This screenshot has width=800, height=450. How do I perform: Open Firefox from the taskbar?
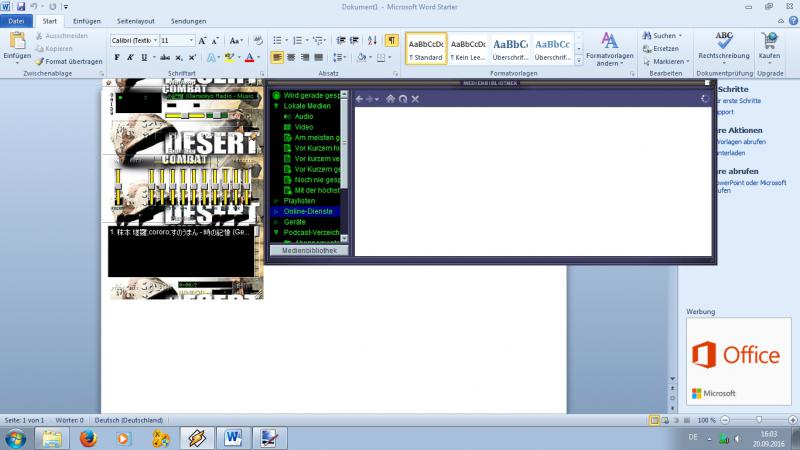tap(88, 438)
